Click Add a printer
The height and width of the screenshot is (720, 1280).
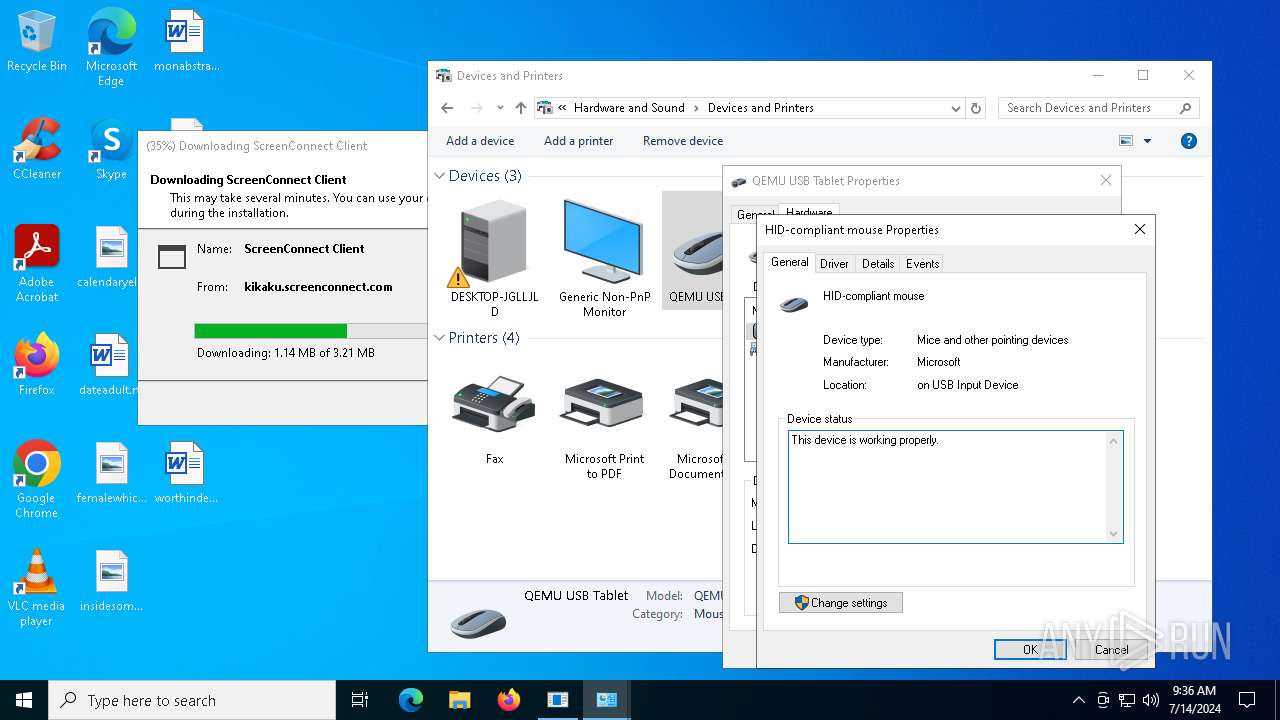(x=578, y=141)
